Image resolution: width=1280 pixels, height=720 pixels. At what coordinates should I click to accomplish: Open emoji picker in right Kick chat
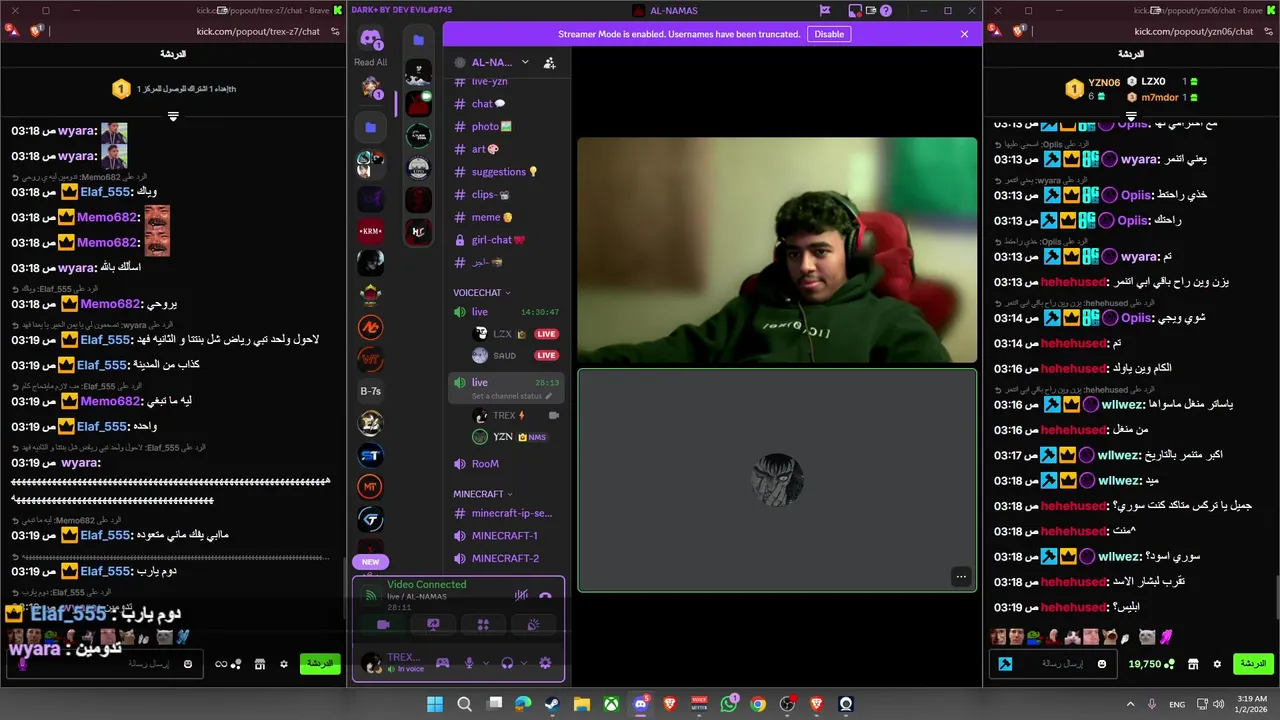tap(1102, 664)
